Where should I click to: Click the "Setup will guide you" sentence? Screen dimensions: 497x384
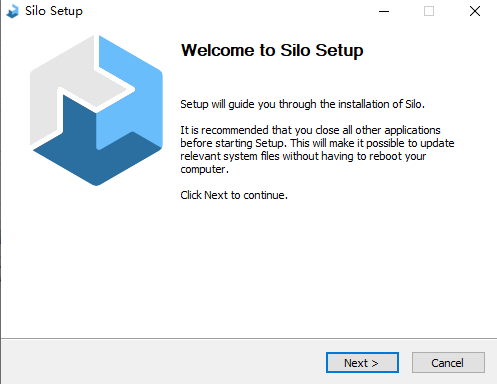302,104
